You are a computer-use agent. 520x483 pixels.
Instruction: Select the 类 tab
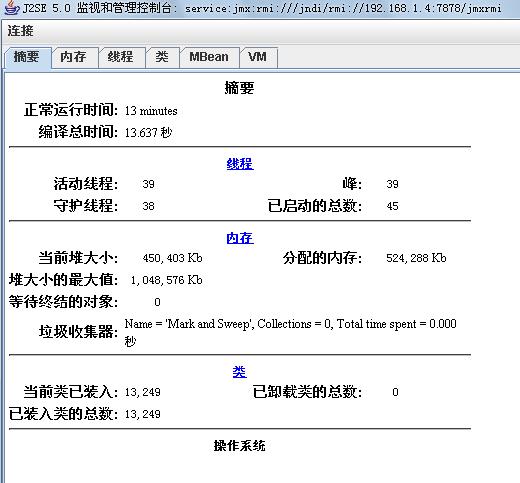162,57
